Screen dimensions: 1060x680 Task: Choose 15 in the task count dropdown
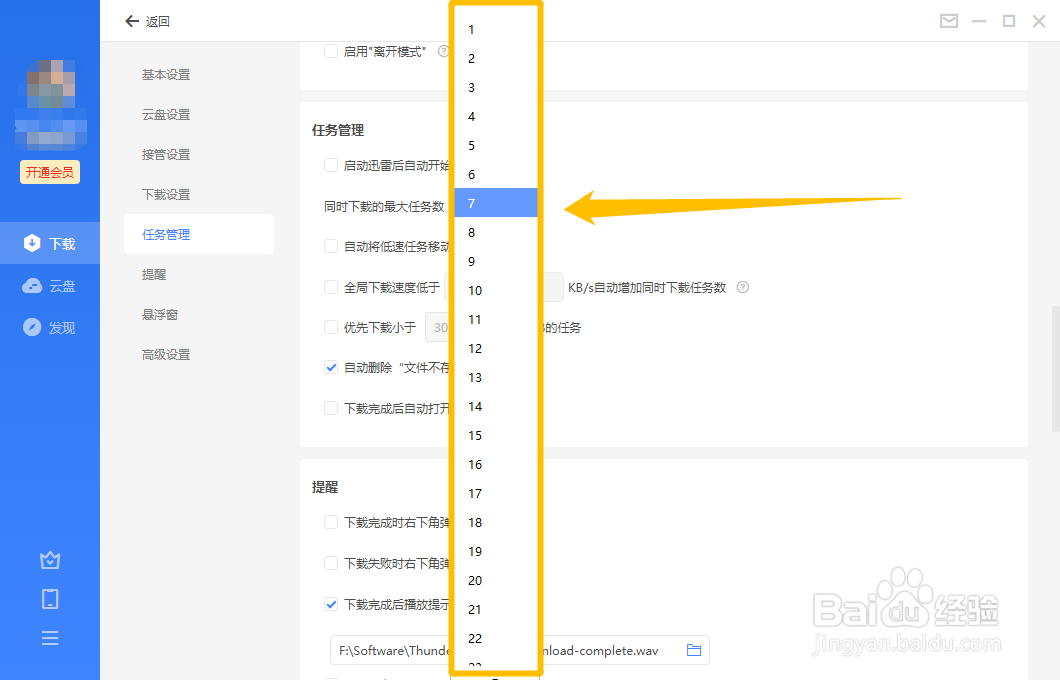point(496,436)
